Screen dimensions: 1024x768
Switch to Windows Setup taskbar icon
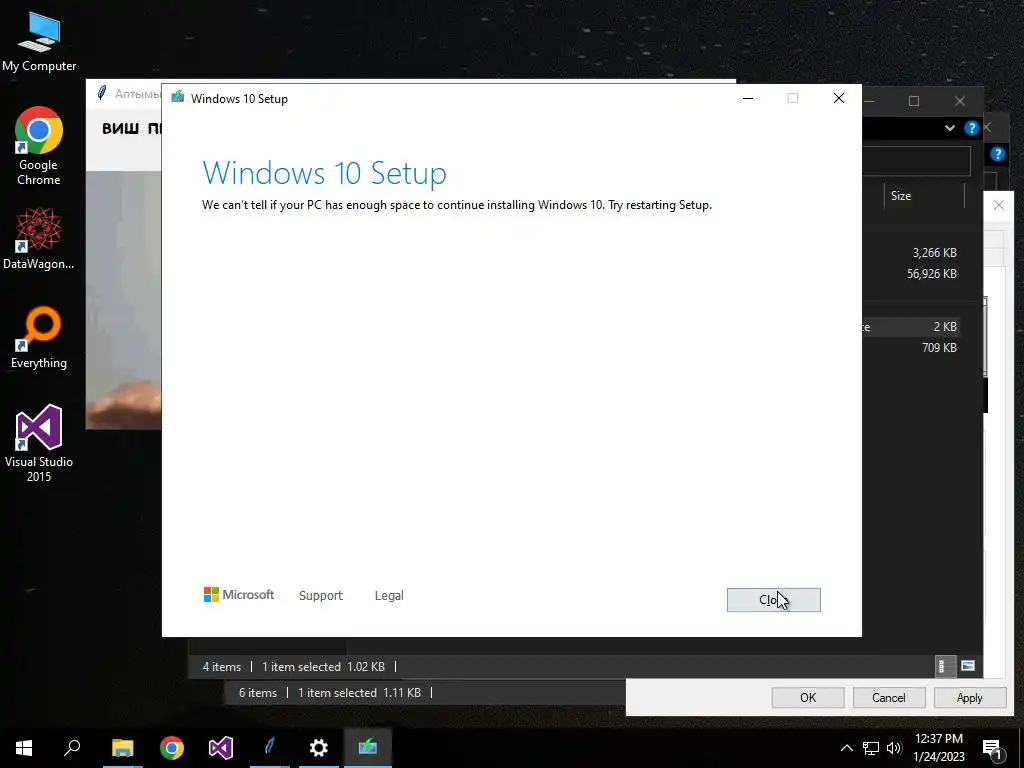click(x=368, y=748)
